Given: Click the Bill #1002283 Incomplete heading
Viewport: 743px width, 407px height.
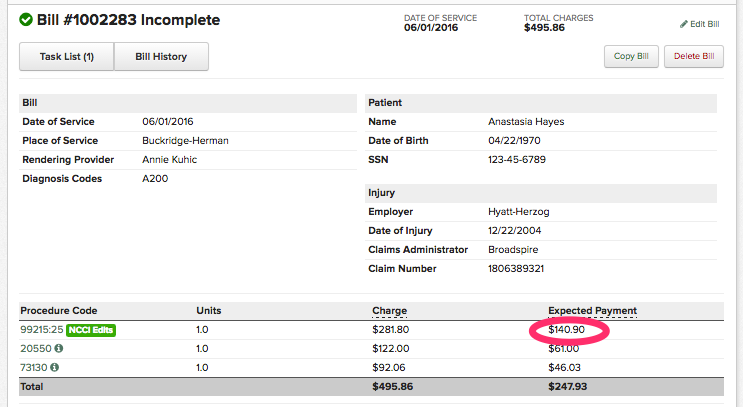Looking at the screenshot, I should tap(128, 20).
